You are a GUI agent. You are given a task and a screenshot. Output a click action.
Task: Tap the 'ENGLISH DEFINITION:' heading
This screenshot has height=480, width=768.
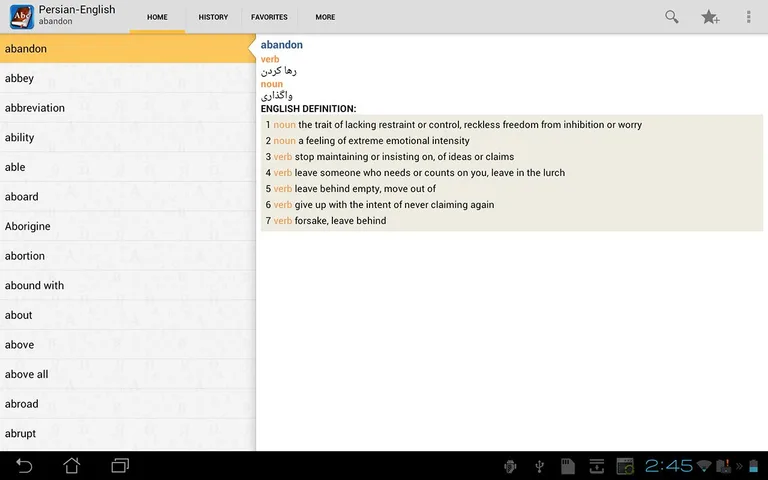click(309, 109)
